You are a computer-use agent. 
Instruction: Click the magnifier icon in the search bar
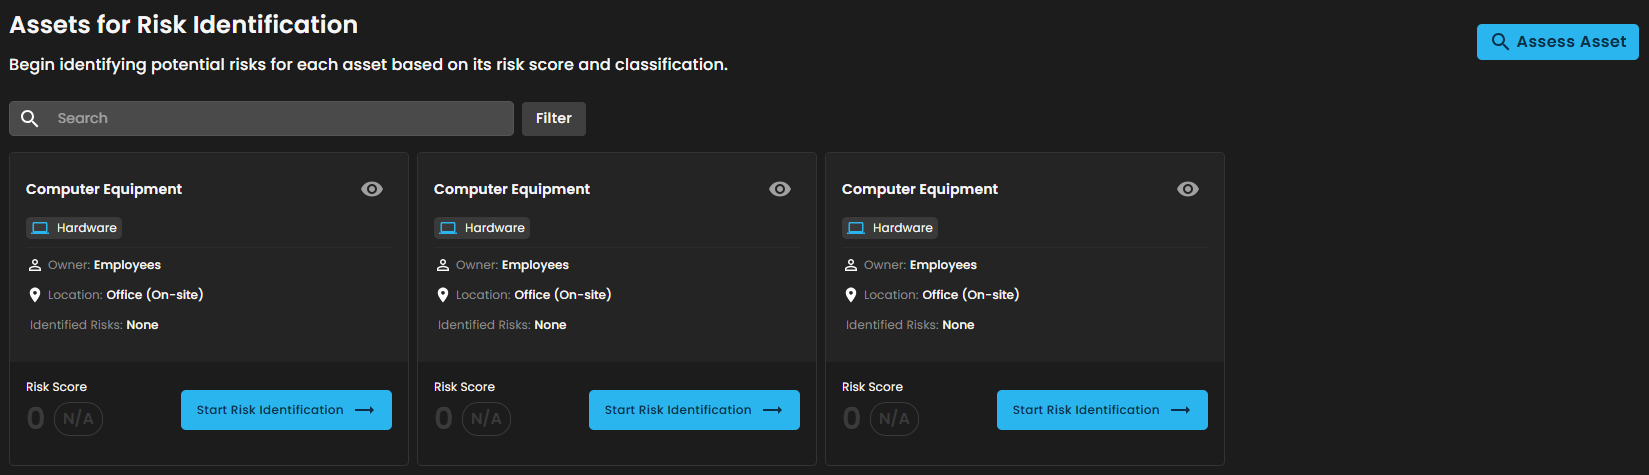tap(30, 118)
